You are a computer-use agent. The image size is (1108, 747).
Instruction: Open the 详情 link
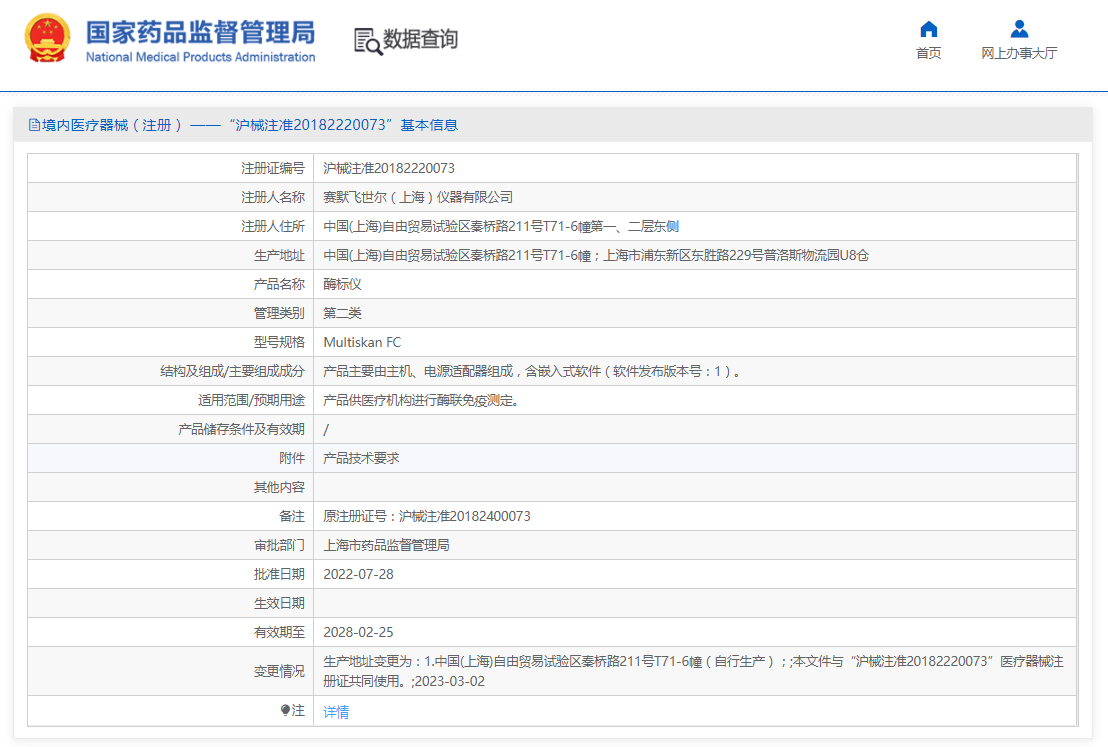pyautogui.click(x=336, y=712)
